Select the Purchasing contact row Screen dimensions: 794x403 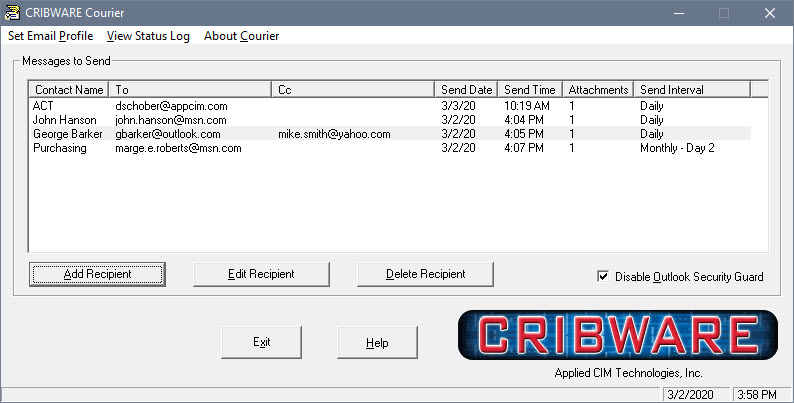click(x=390, y=148)
